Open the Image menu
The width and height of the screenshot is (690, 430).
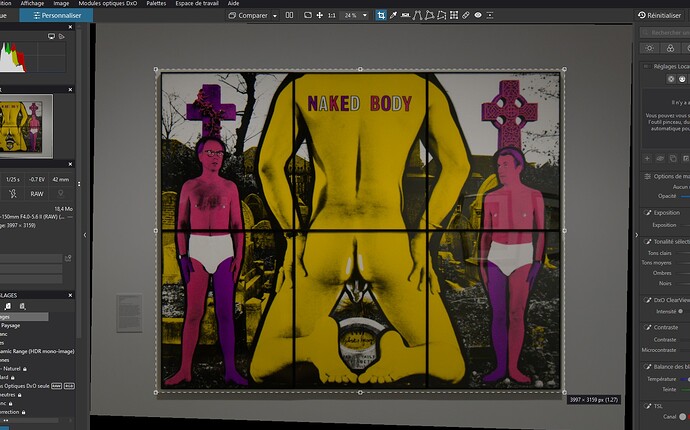(61, 4)
